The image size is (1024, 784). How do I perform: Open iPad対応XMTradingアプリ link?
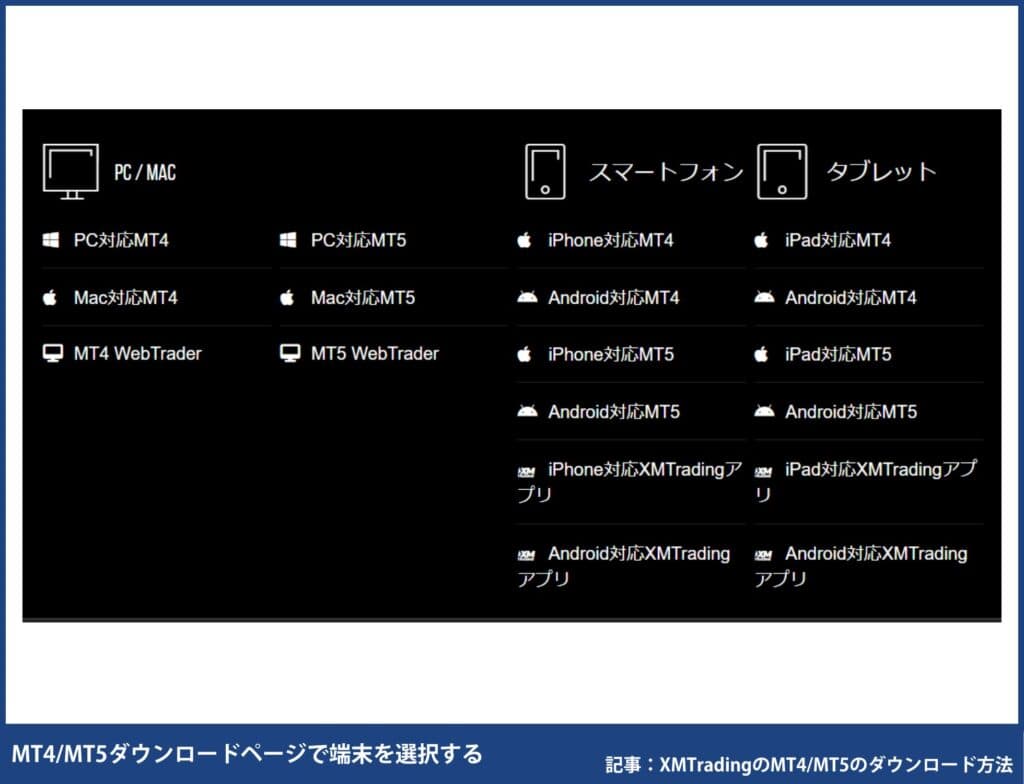pyautogui.click(x=866, y=482)
